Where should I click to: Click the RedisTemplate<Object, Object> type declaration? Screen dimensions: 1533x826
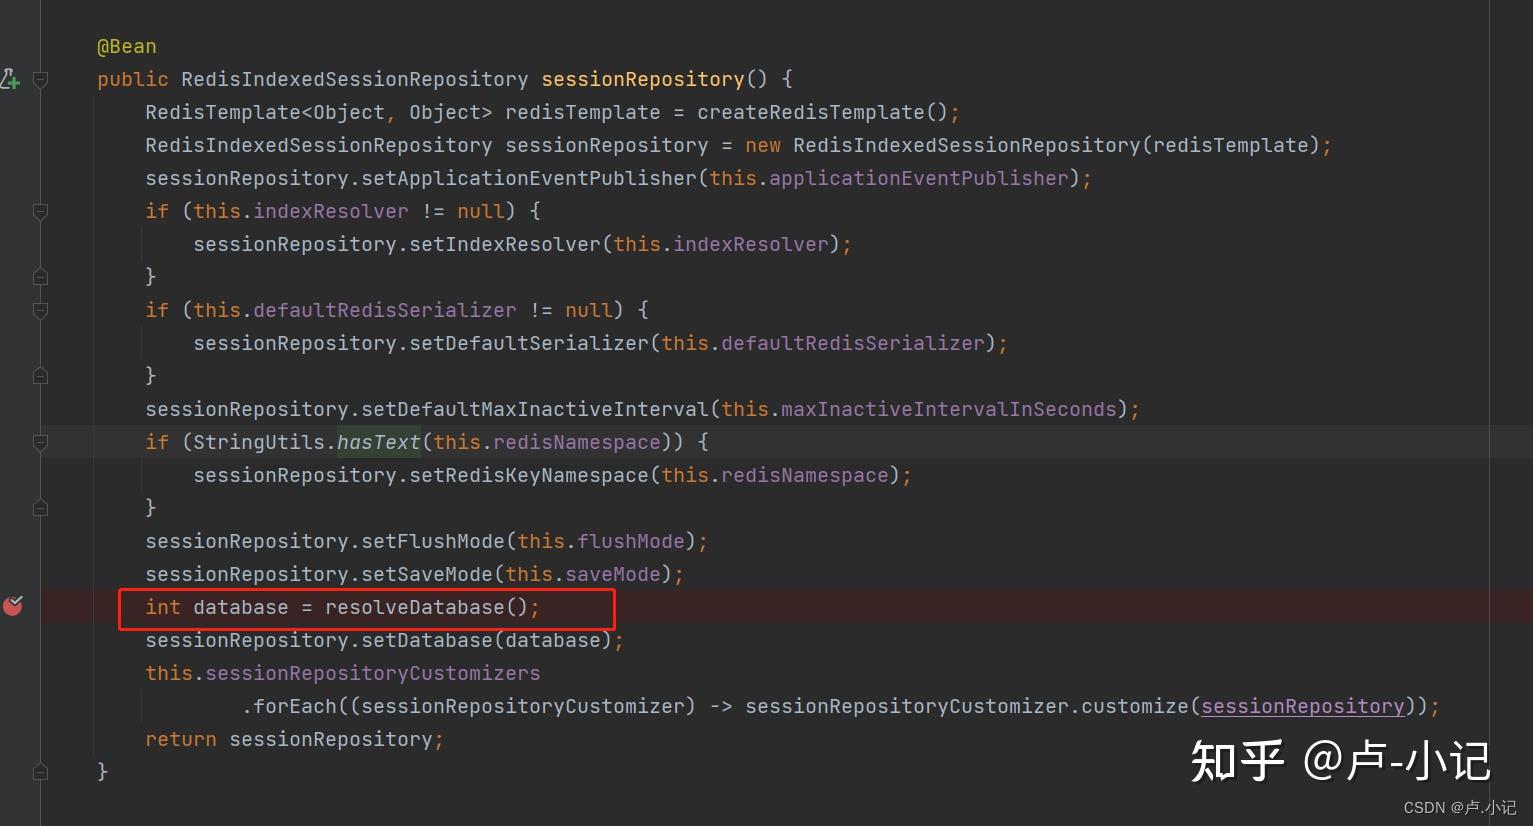(x=319, y=112)
